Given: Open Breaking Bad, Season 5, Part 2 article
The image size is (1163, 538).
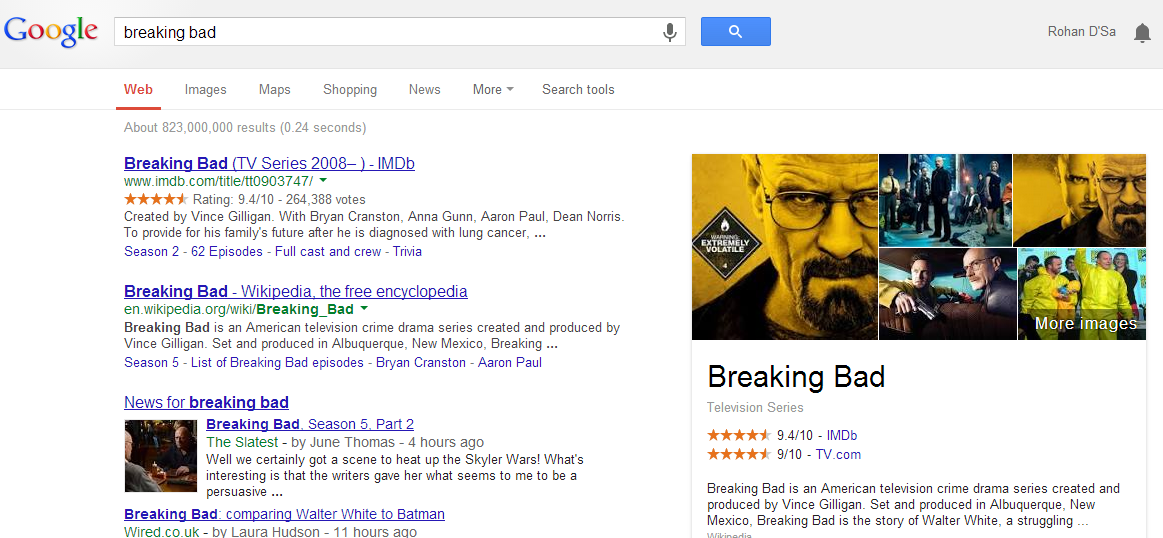Looking at the screenshot, I should pyautogui.click(x=310, y=424).
